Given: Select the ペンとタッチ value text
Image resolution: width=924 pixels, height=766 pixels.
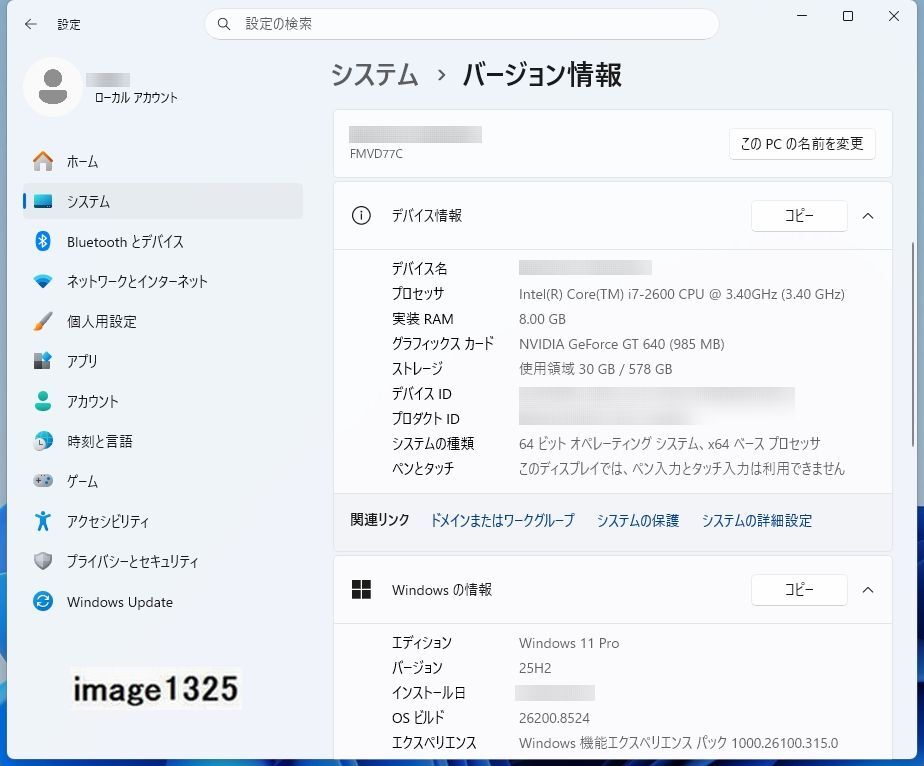Looking at the screenshot, I should [682, 468].
